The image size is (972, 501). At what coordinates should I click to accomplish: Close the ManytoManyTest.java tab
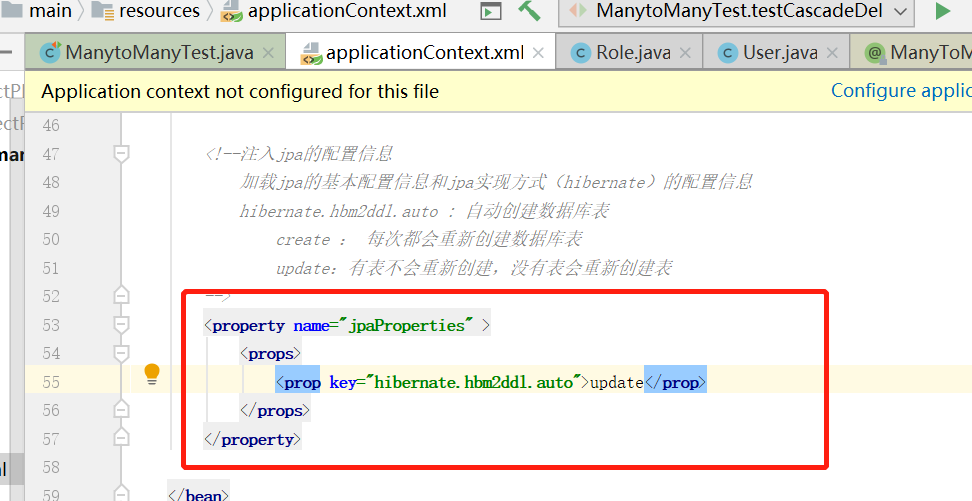268,53
